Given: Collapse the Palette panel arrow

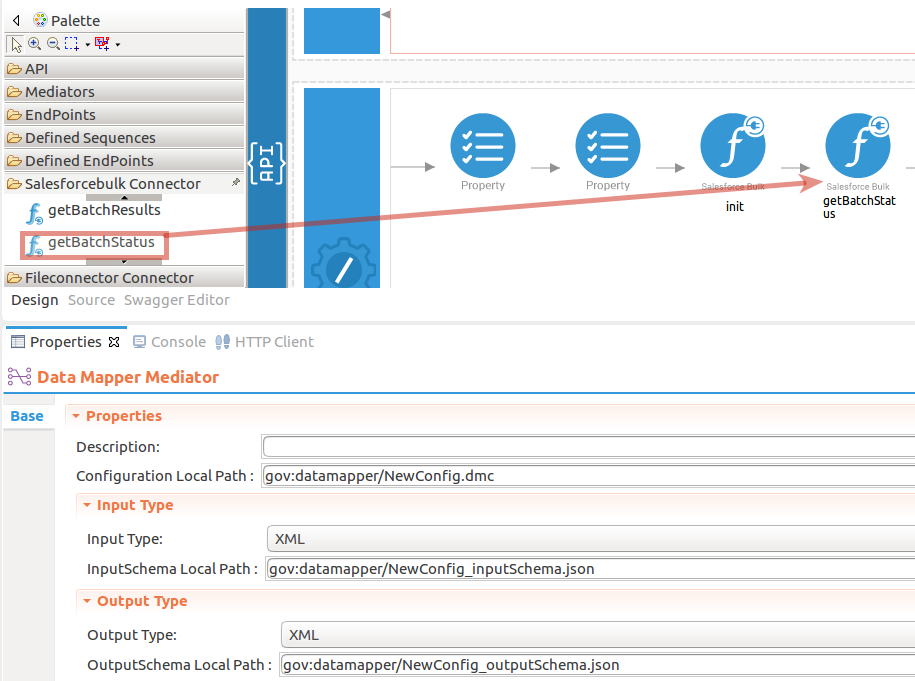Looking at the screenshot, I should coord(16,20).
